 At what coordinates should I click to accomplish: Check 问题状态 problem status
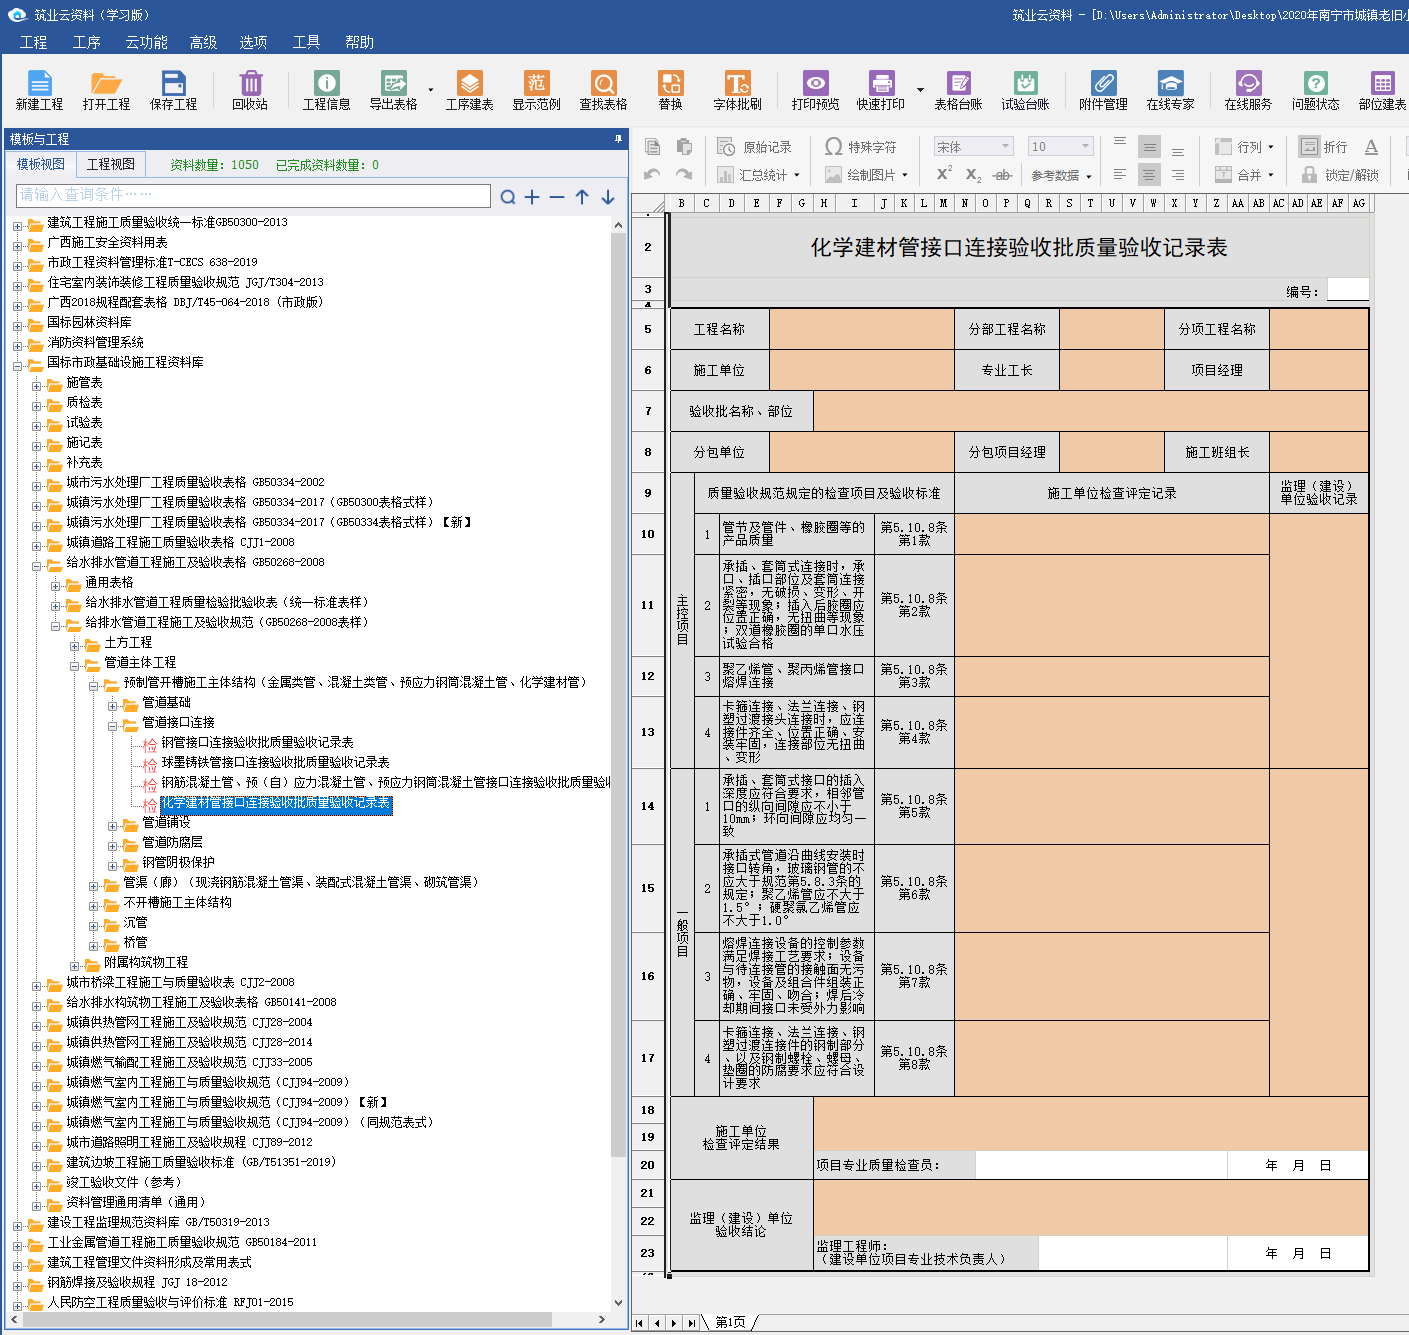1316,90
